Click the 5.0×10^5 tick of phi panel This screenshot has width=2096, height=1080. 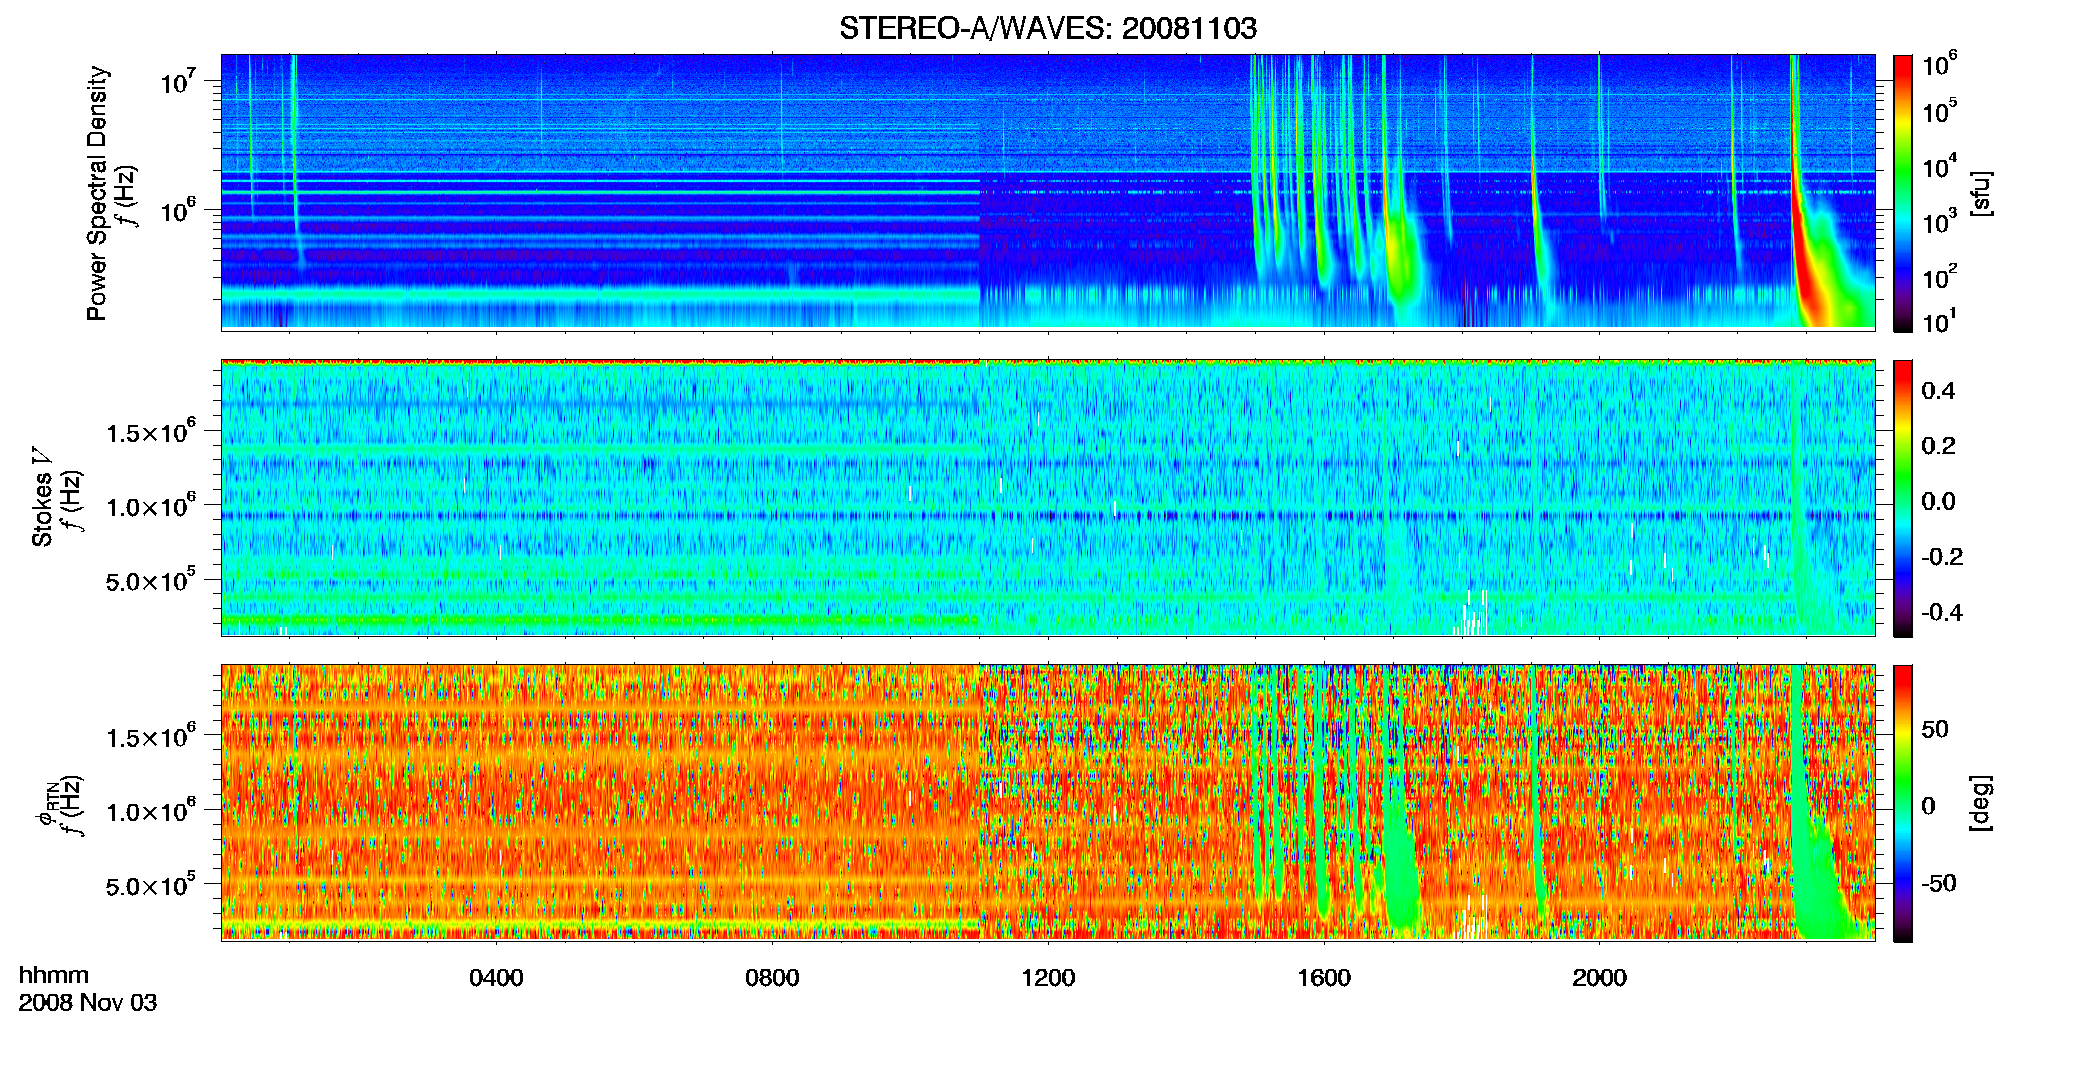[x=150, y=885]
